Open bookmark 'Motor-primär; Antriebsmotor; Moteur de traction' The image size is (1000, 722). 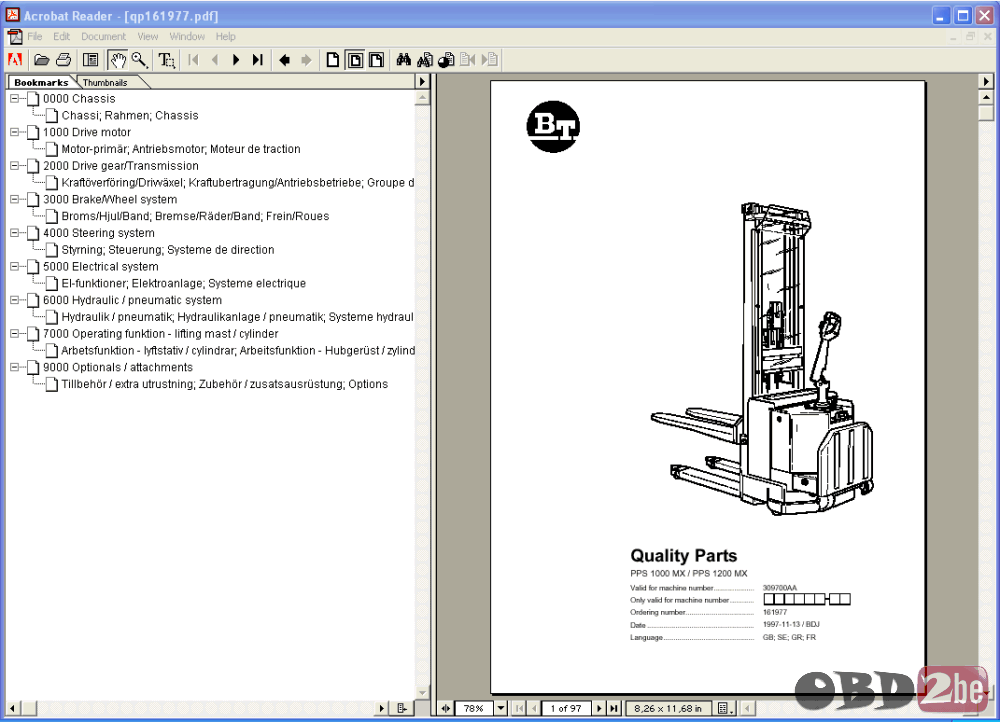pyautogui.click(x=180, y=149)
